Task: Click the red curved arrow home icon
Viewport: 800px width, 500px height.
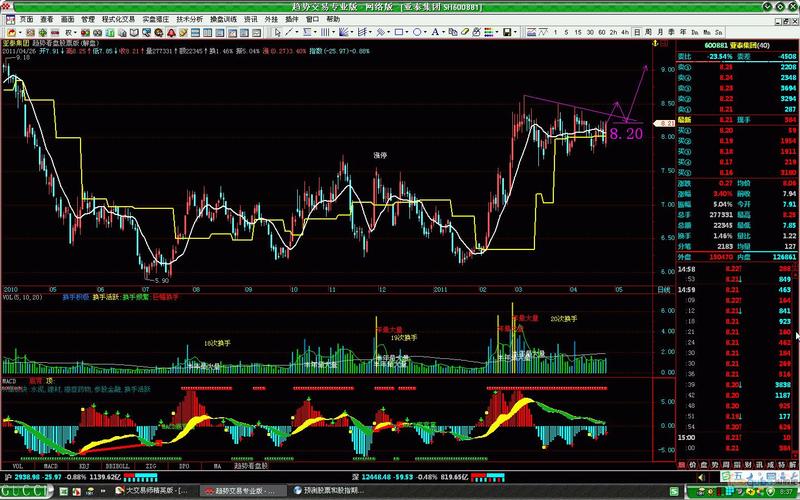Action: coord(11,33)
